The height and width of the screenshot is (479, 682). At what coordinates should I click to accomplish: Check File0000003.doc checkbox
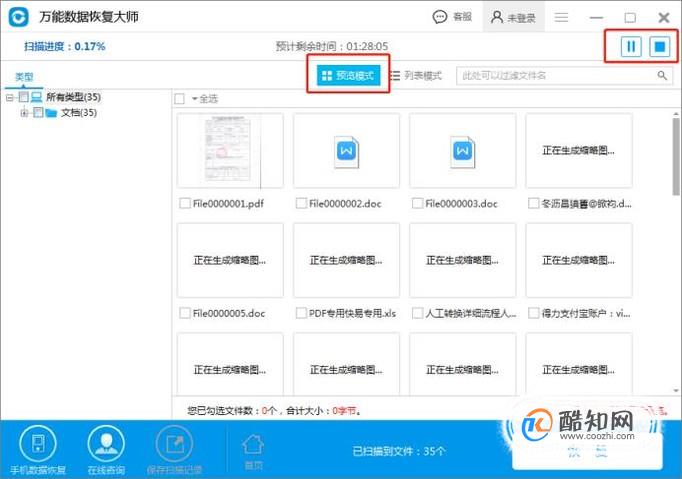click(x=417, y=203)
